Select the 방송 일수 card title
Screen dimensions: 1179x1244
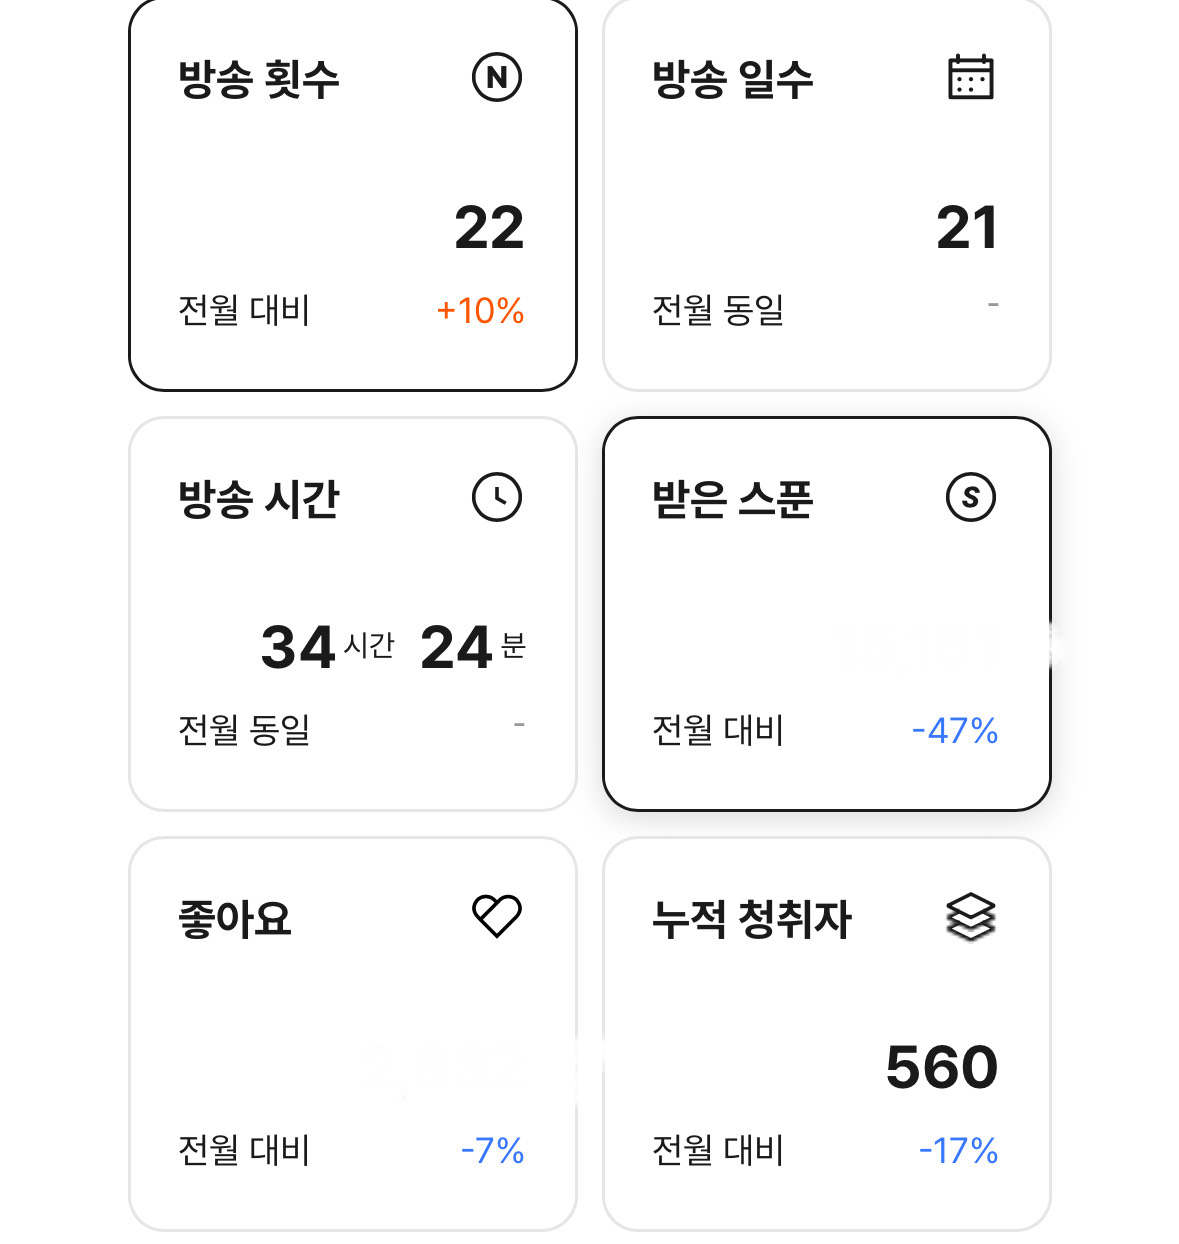coord(733,79)
